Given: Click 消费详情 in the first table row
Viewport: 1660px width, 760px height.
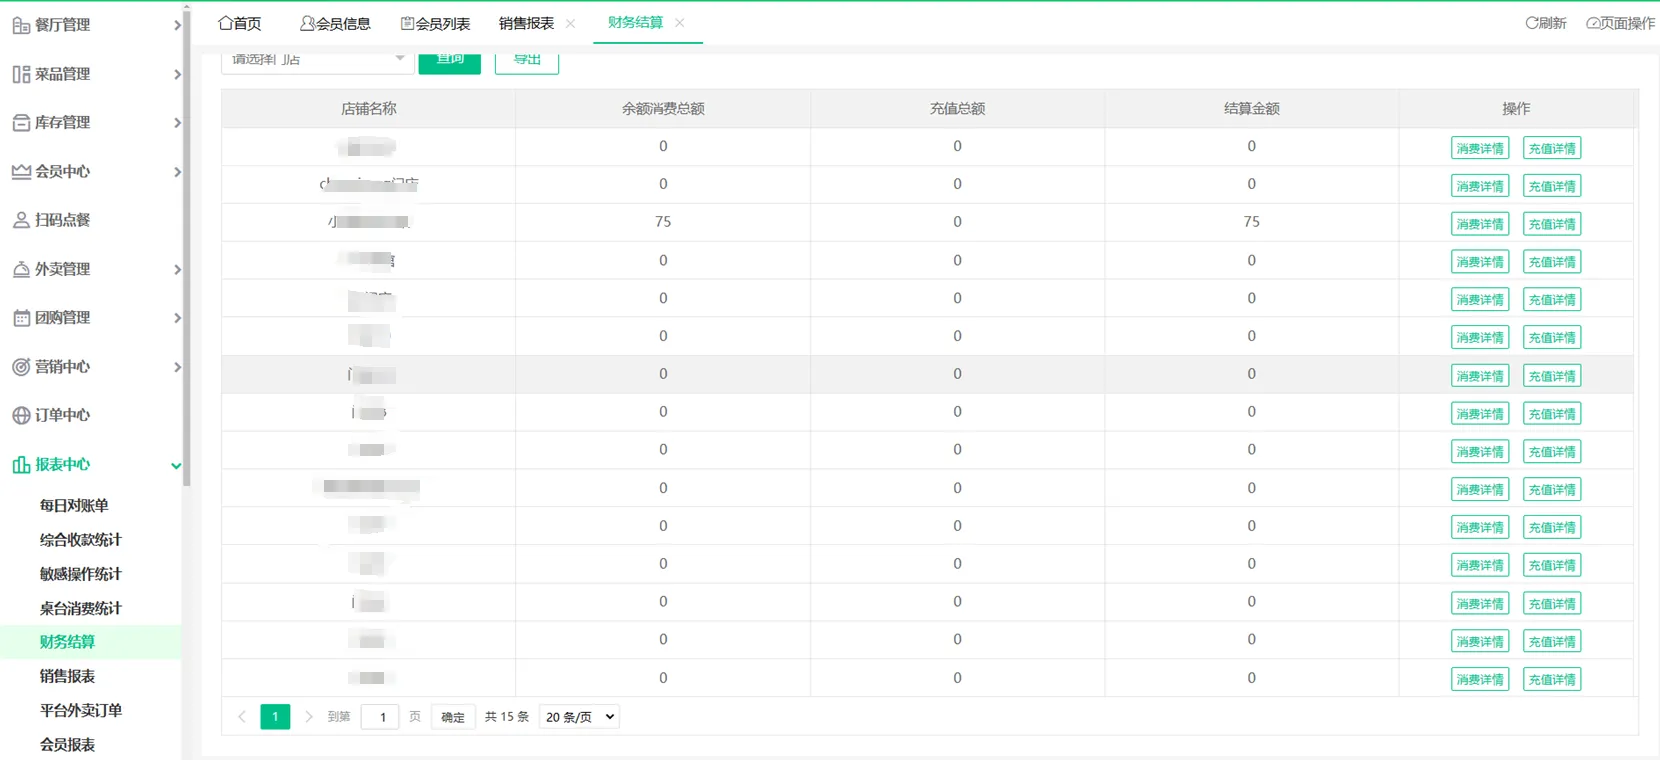Looking at the screenshot, I should tap(1480, 148).
